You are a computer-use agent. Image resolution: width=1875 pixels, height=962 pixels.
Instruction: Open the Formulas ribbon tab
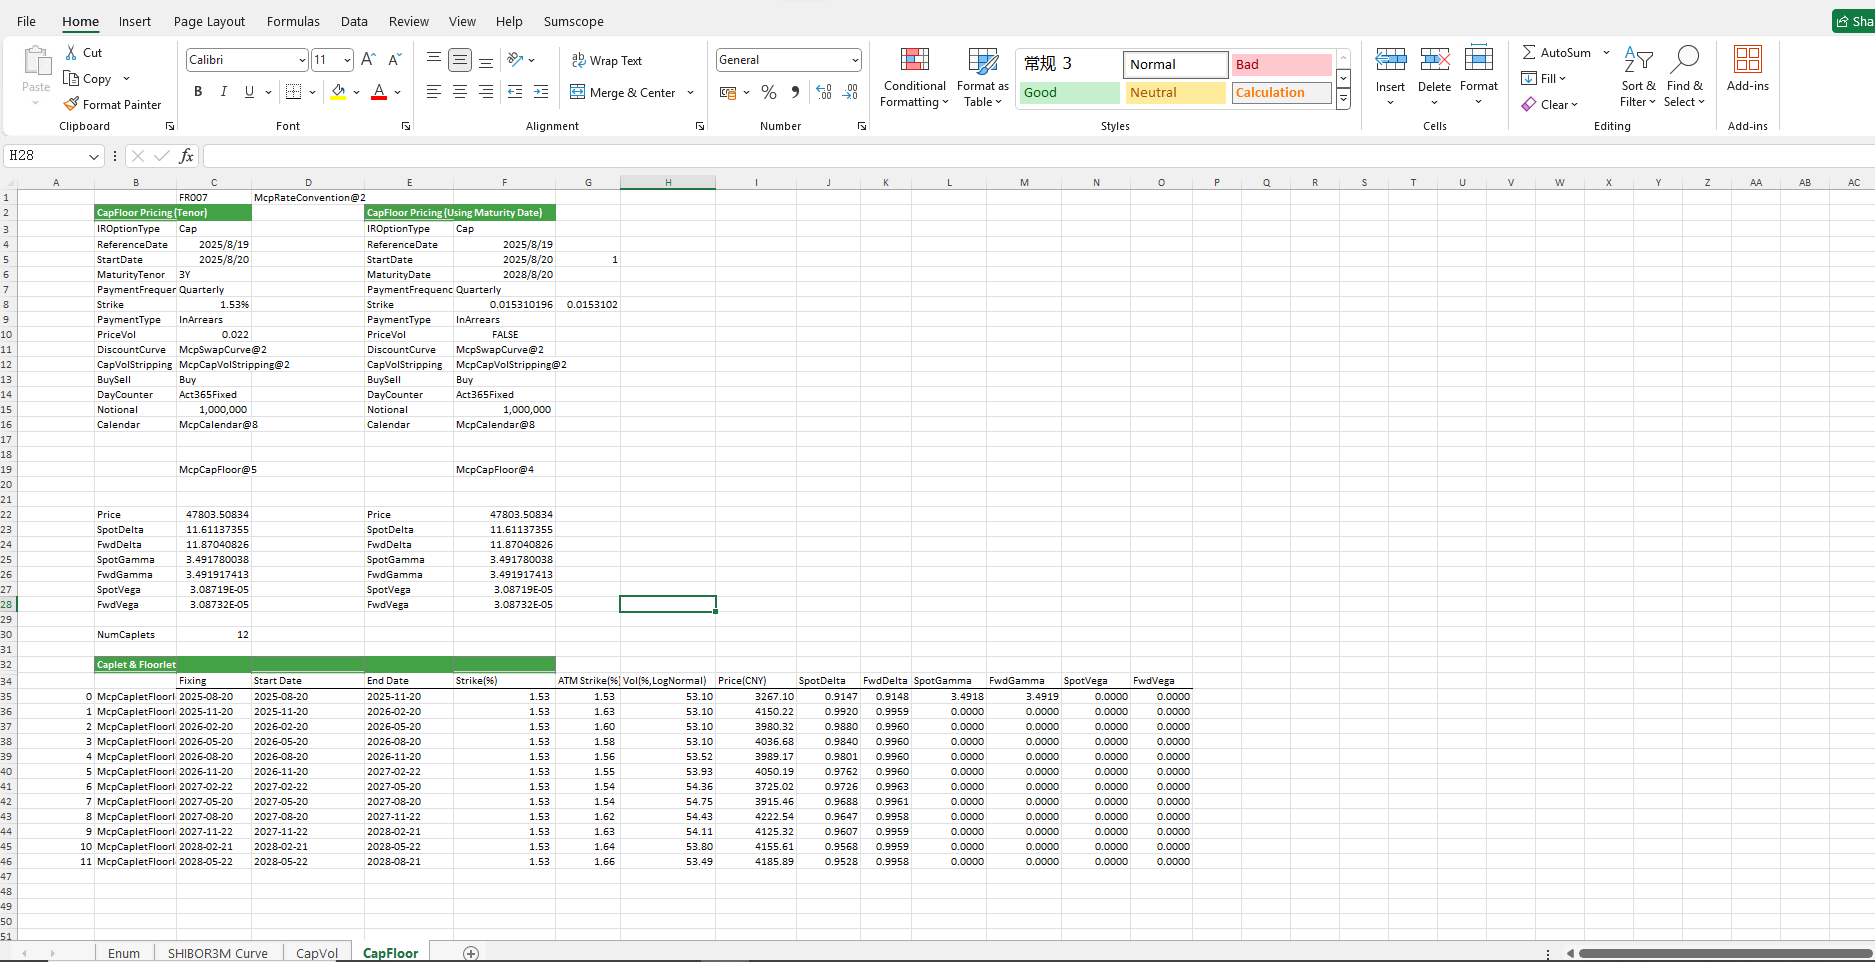tap(293, 21)
